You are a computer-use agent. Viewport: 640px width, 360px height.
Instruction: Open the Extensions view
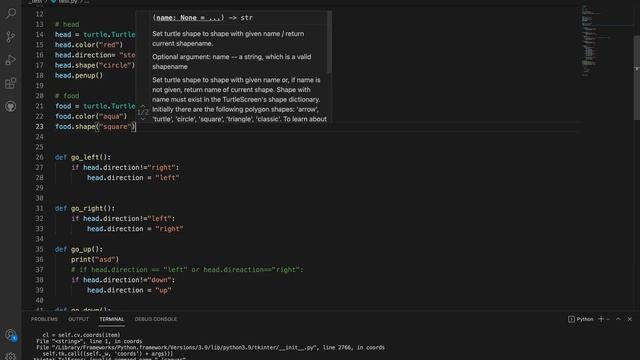point(11,83)
